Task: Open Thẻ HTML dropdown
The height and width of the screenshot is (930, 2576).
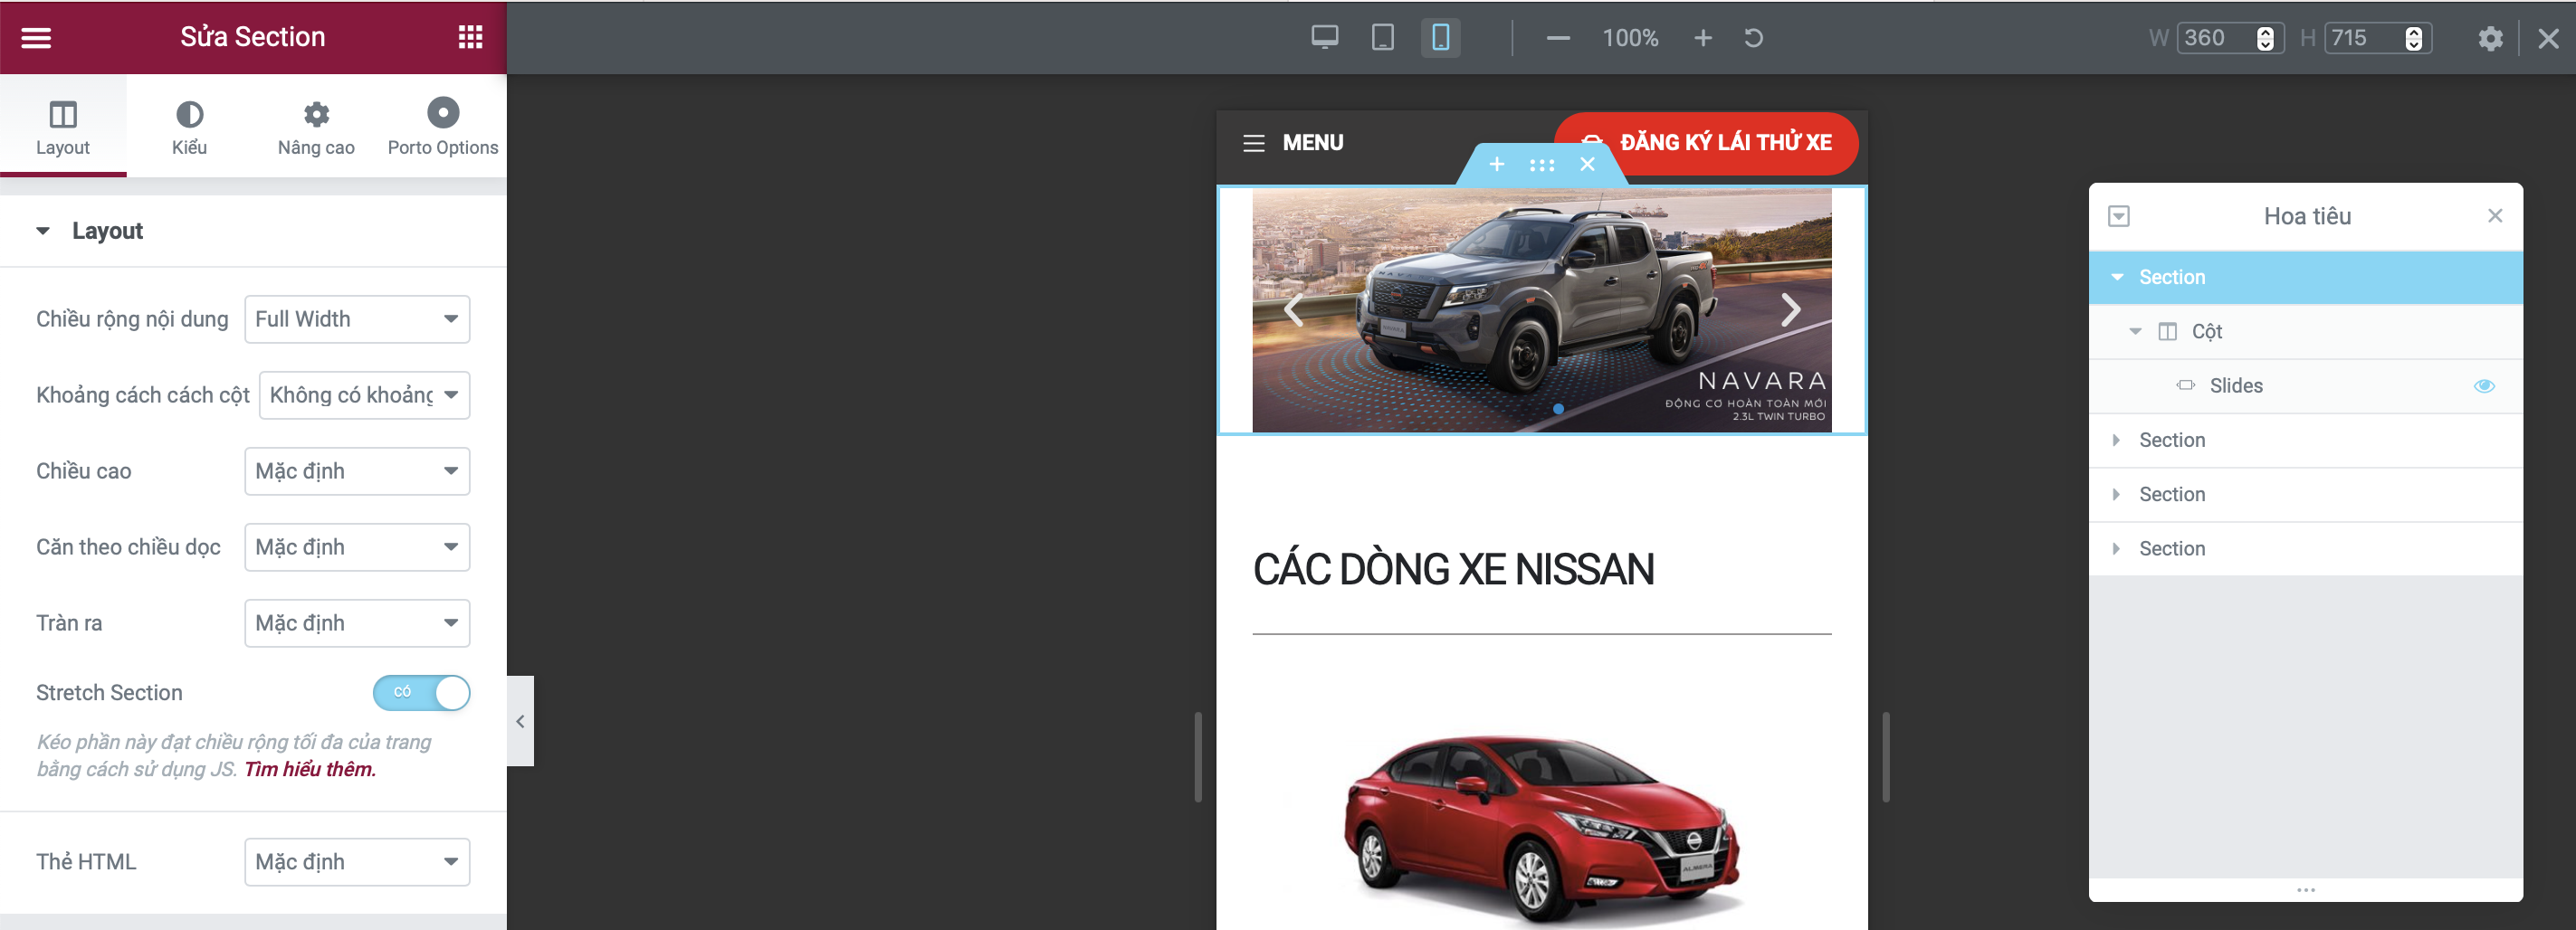Action: pyautogui.click(x=357, y=862)
